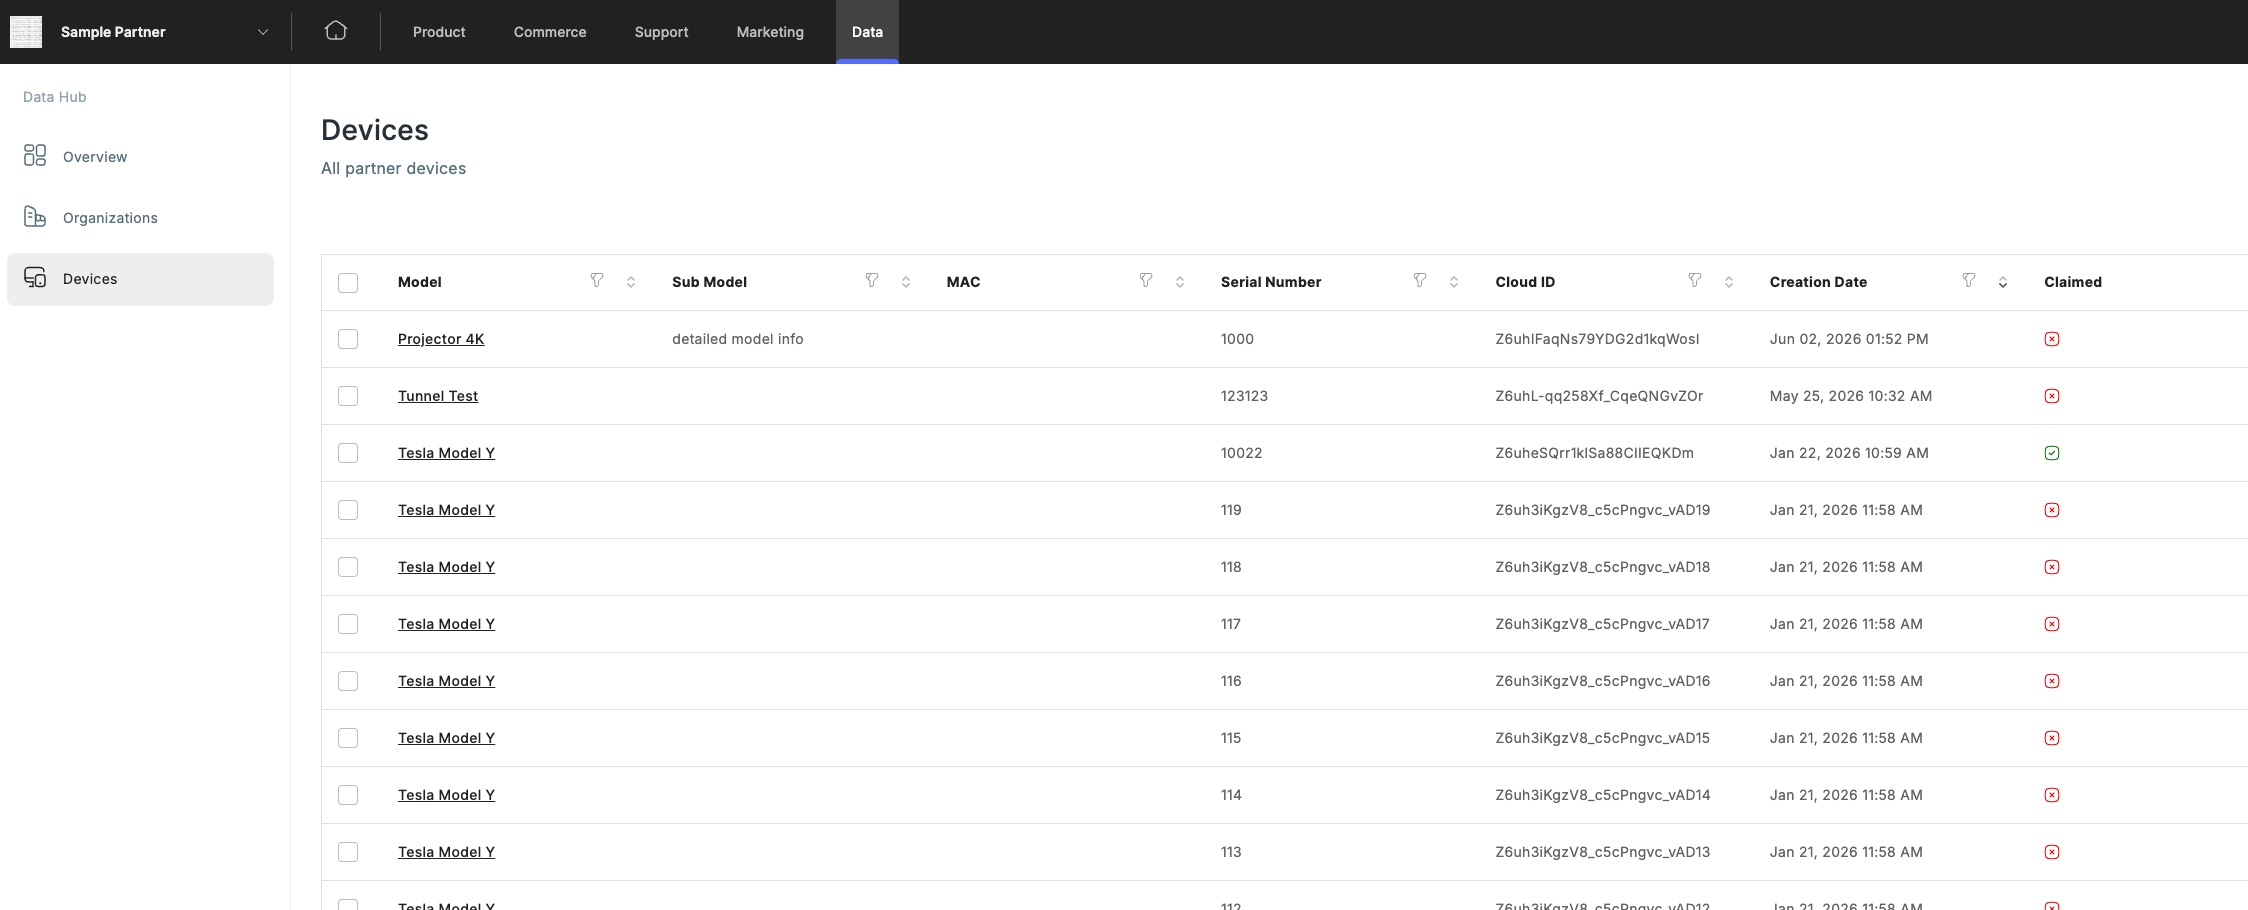Open Tesla Model Y with serial 113
Viewport: 2248px width, 910px height.
446,852
